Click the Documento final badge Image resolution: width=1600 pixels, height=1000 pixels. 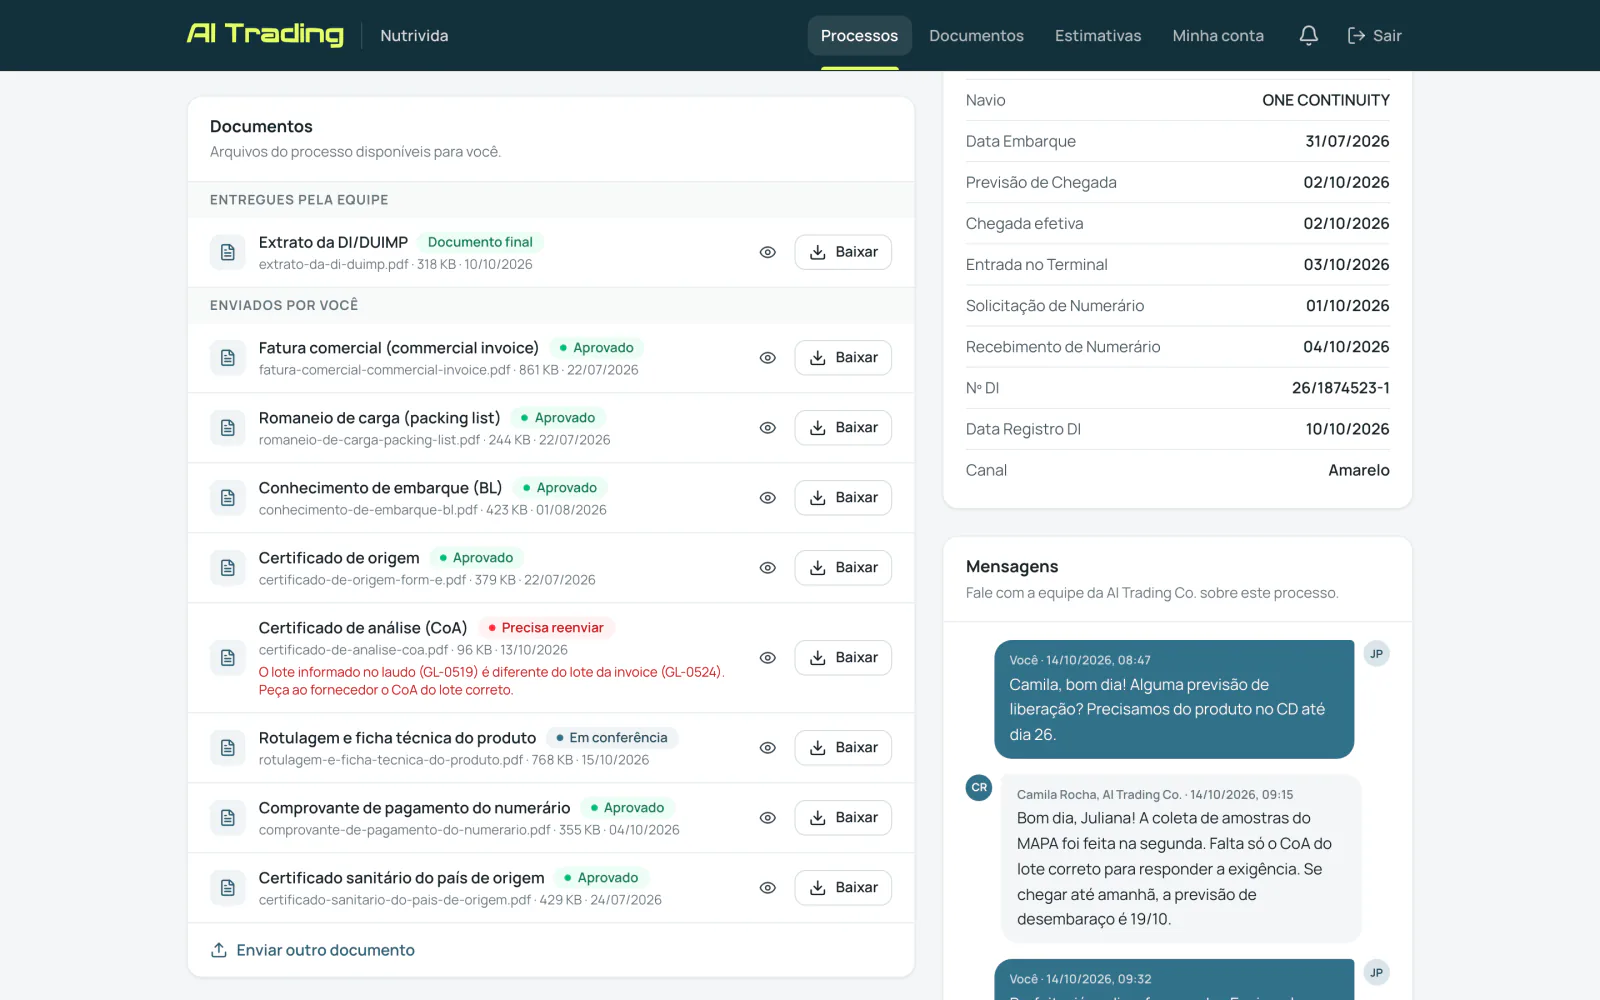click(480, 242)
